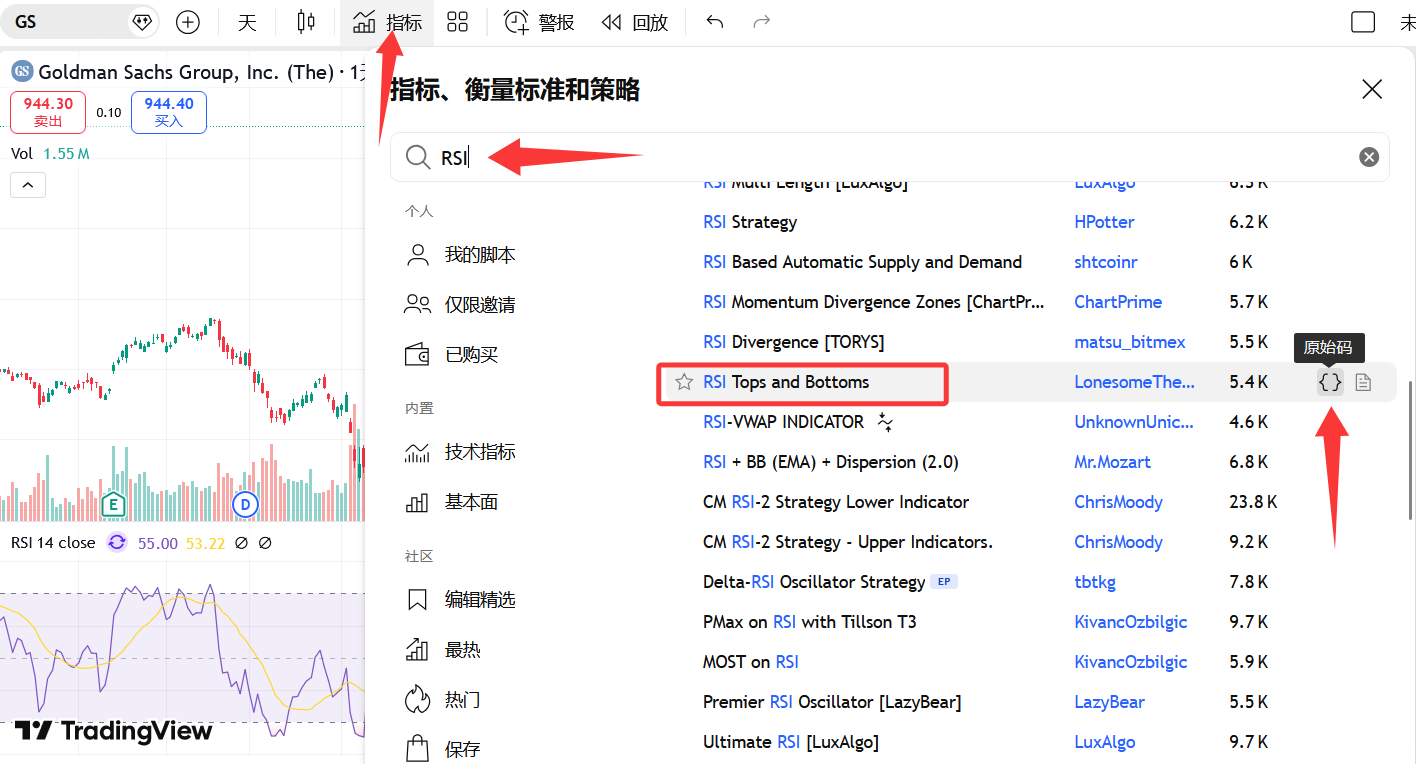Open author UnknownUnic... profile link
The height and width of the screenshot is (764, 1416).
point(1134,422)
